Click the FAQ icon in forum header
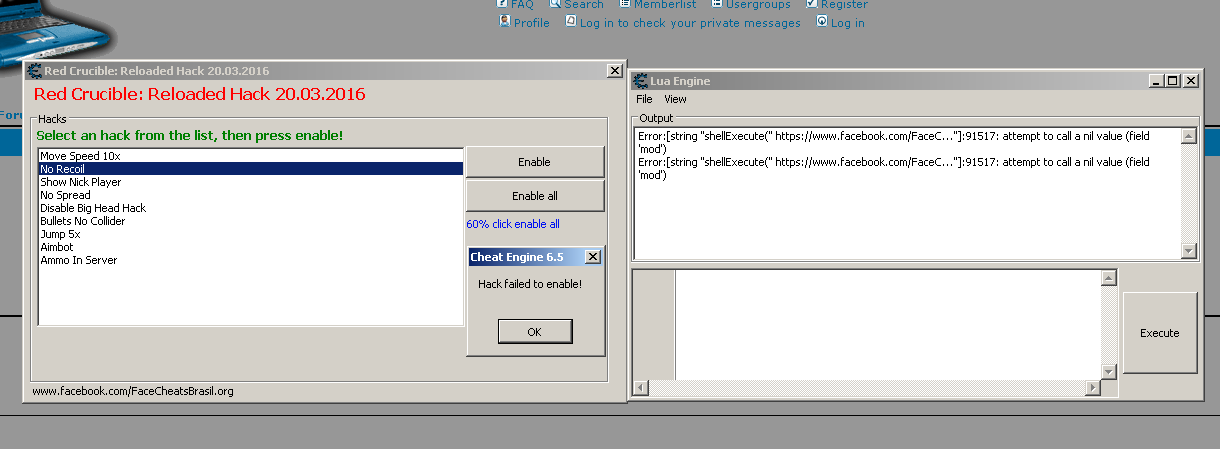The height and width of the screenshot is (449, 1220). pyautogui.click(x=503, y=4)
